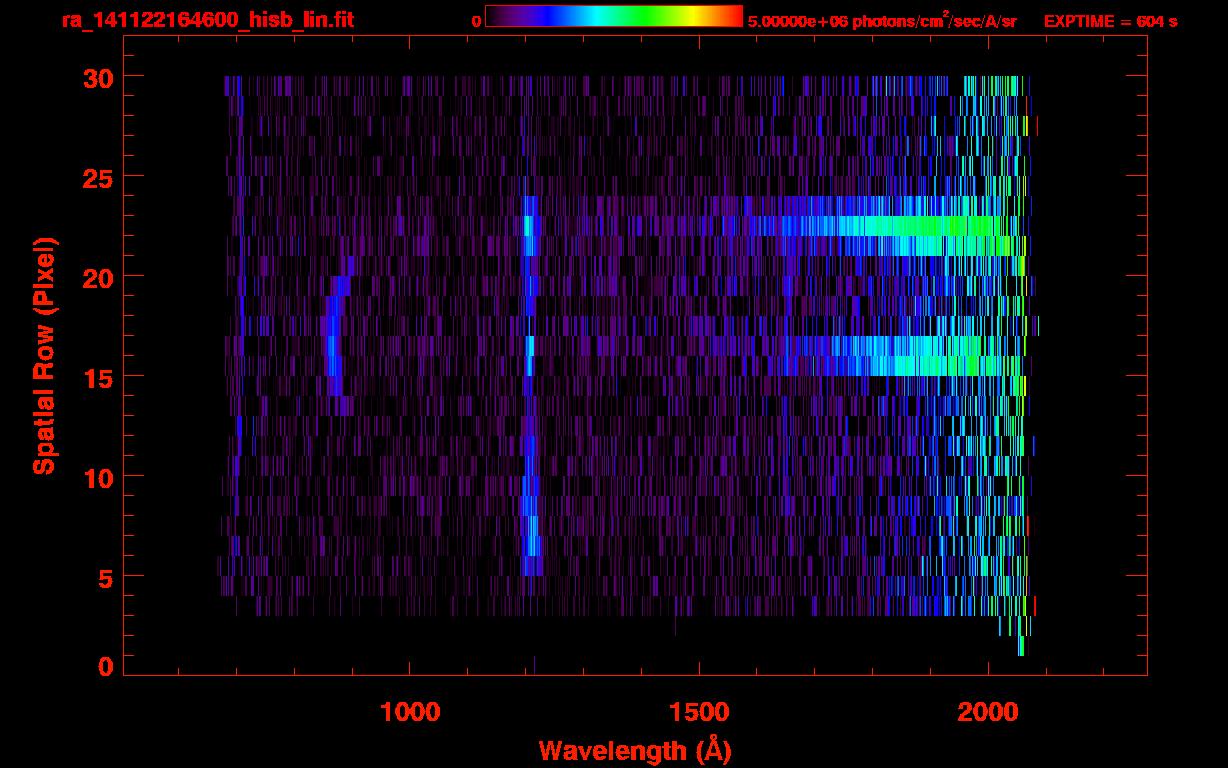Click the y-axis tick label 25
Image resolution: width=1228 pixels, height=768 pixels.
coord(97,177)
